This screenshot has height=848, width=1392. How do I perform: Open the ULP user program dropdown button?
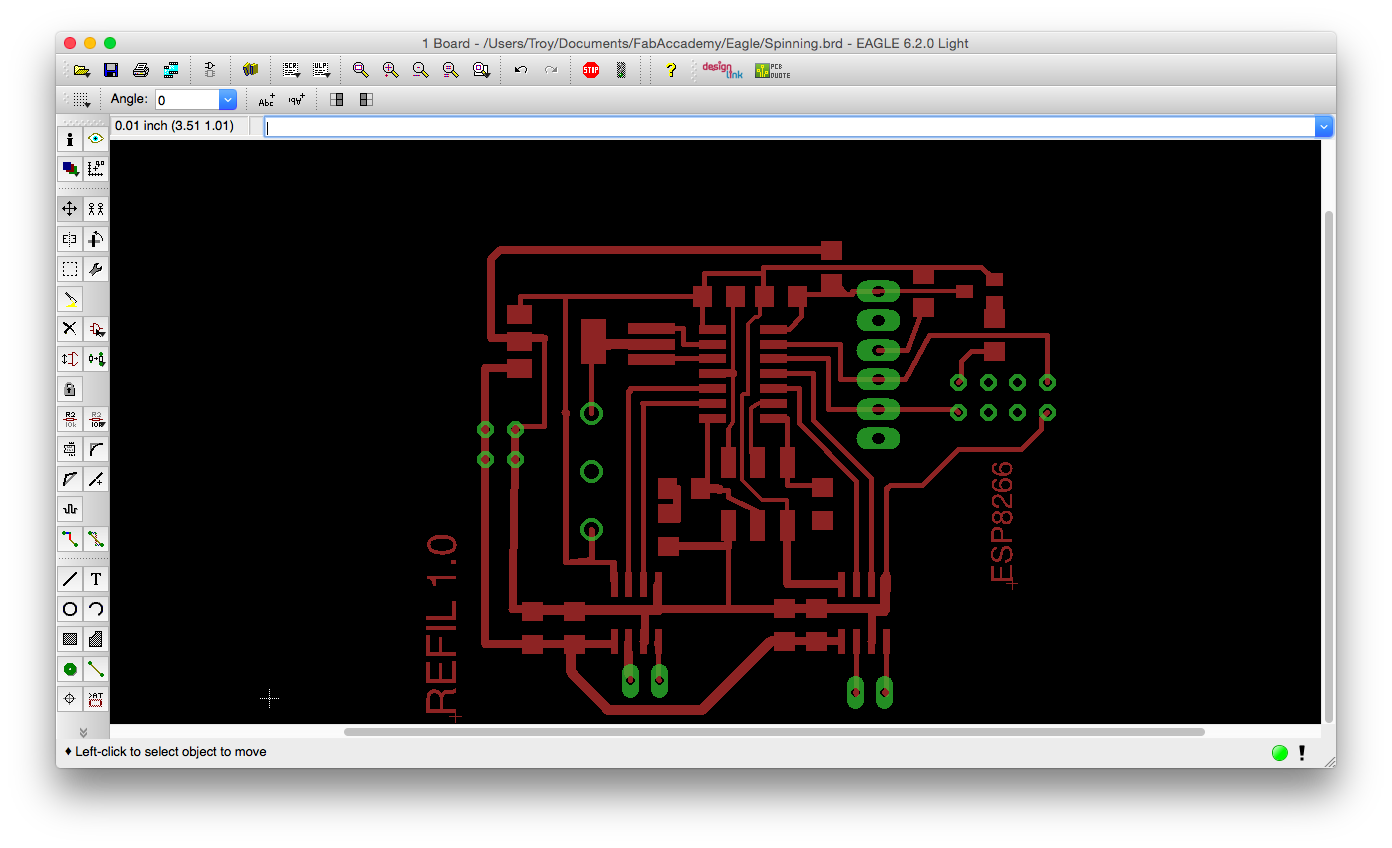tap(321, 70)
